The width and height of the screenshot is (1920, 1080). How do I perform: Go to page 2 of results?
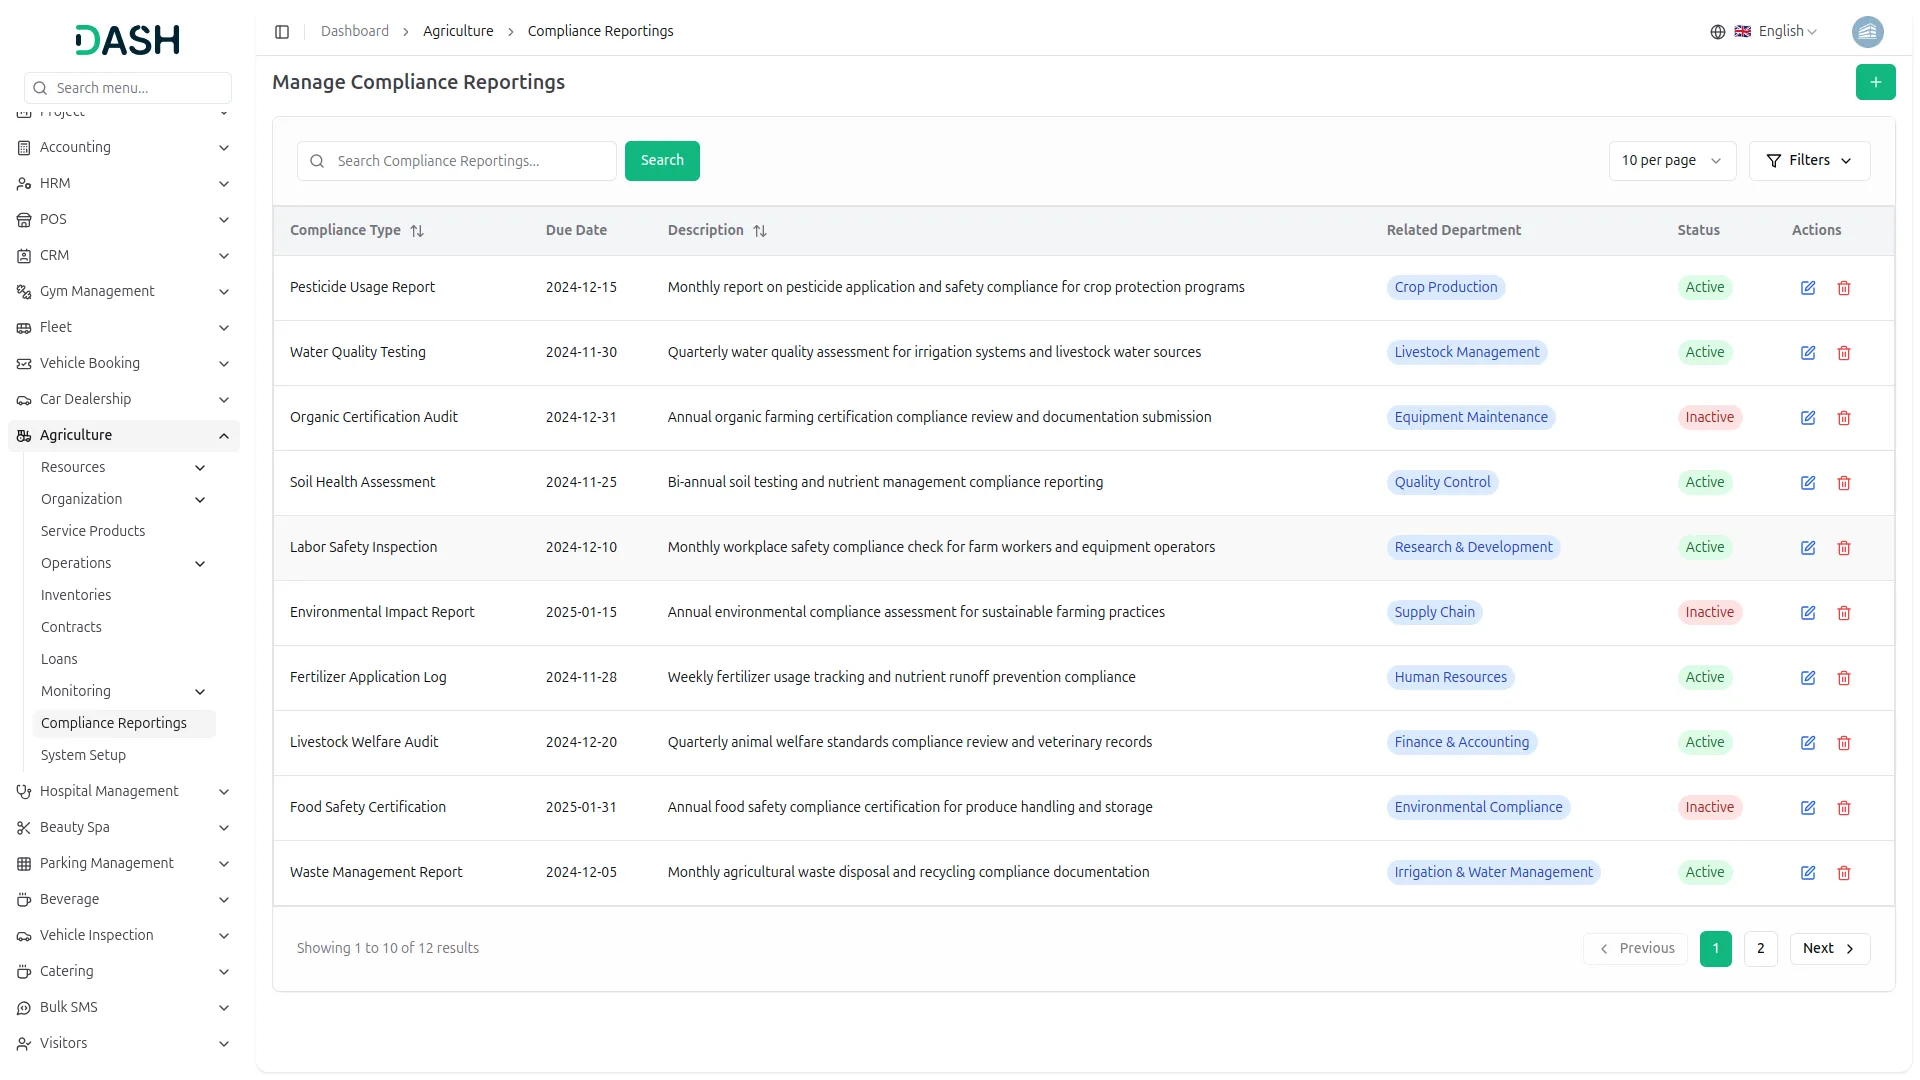[1760, 949]
